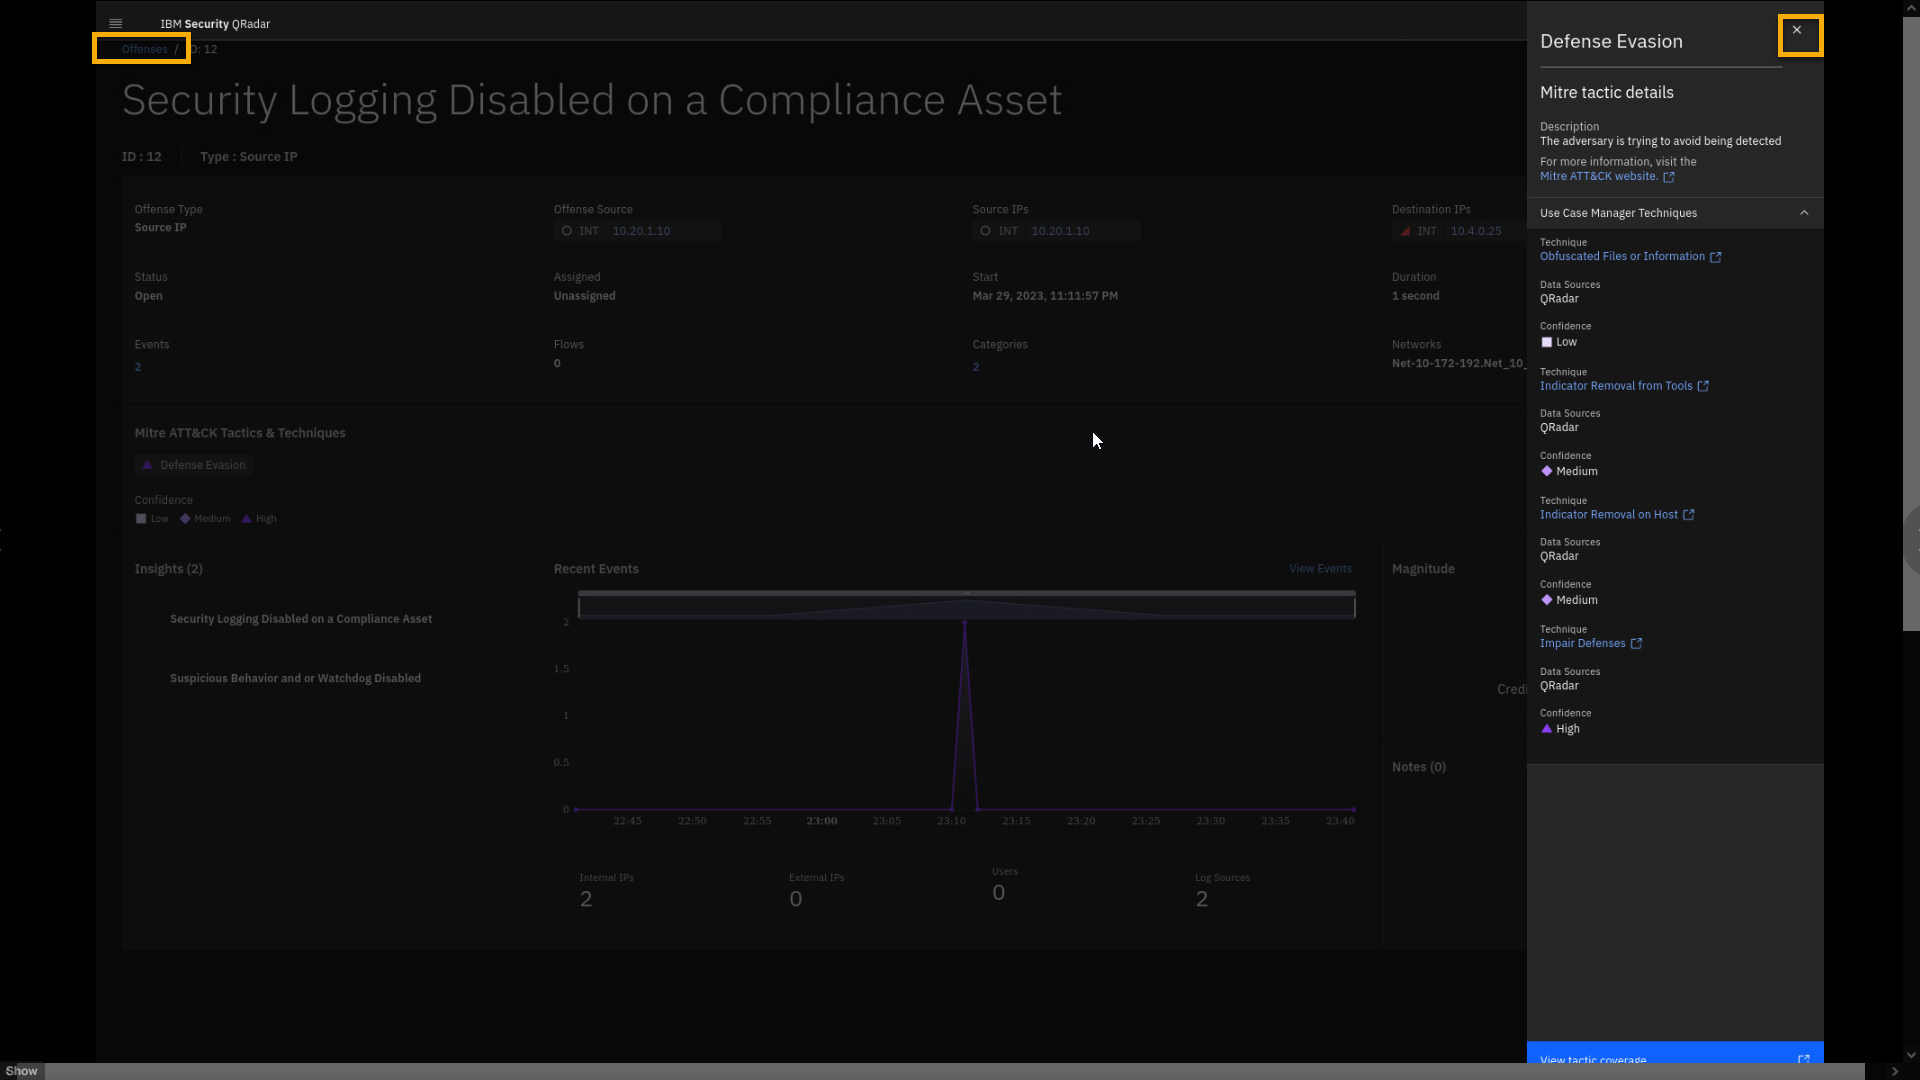
Task: Click external icon next to Indicator Removal from Tools
Action: 1703,386
